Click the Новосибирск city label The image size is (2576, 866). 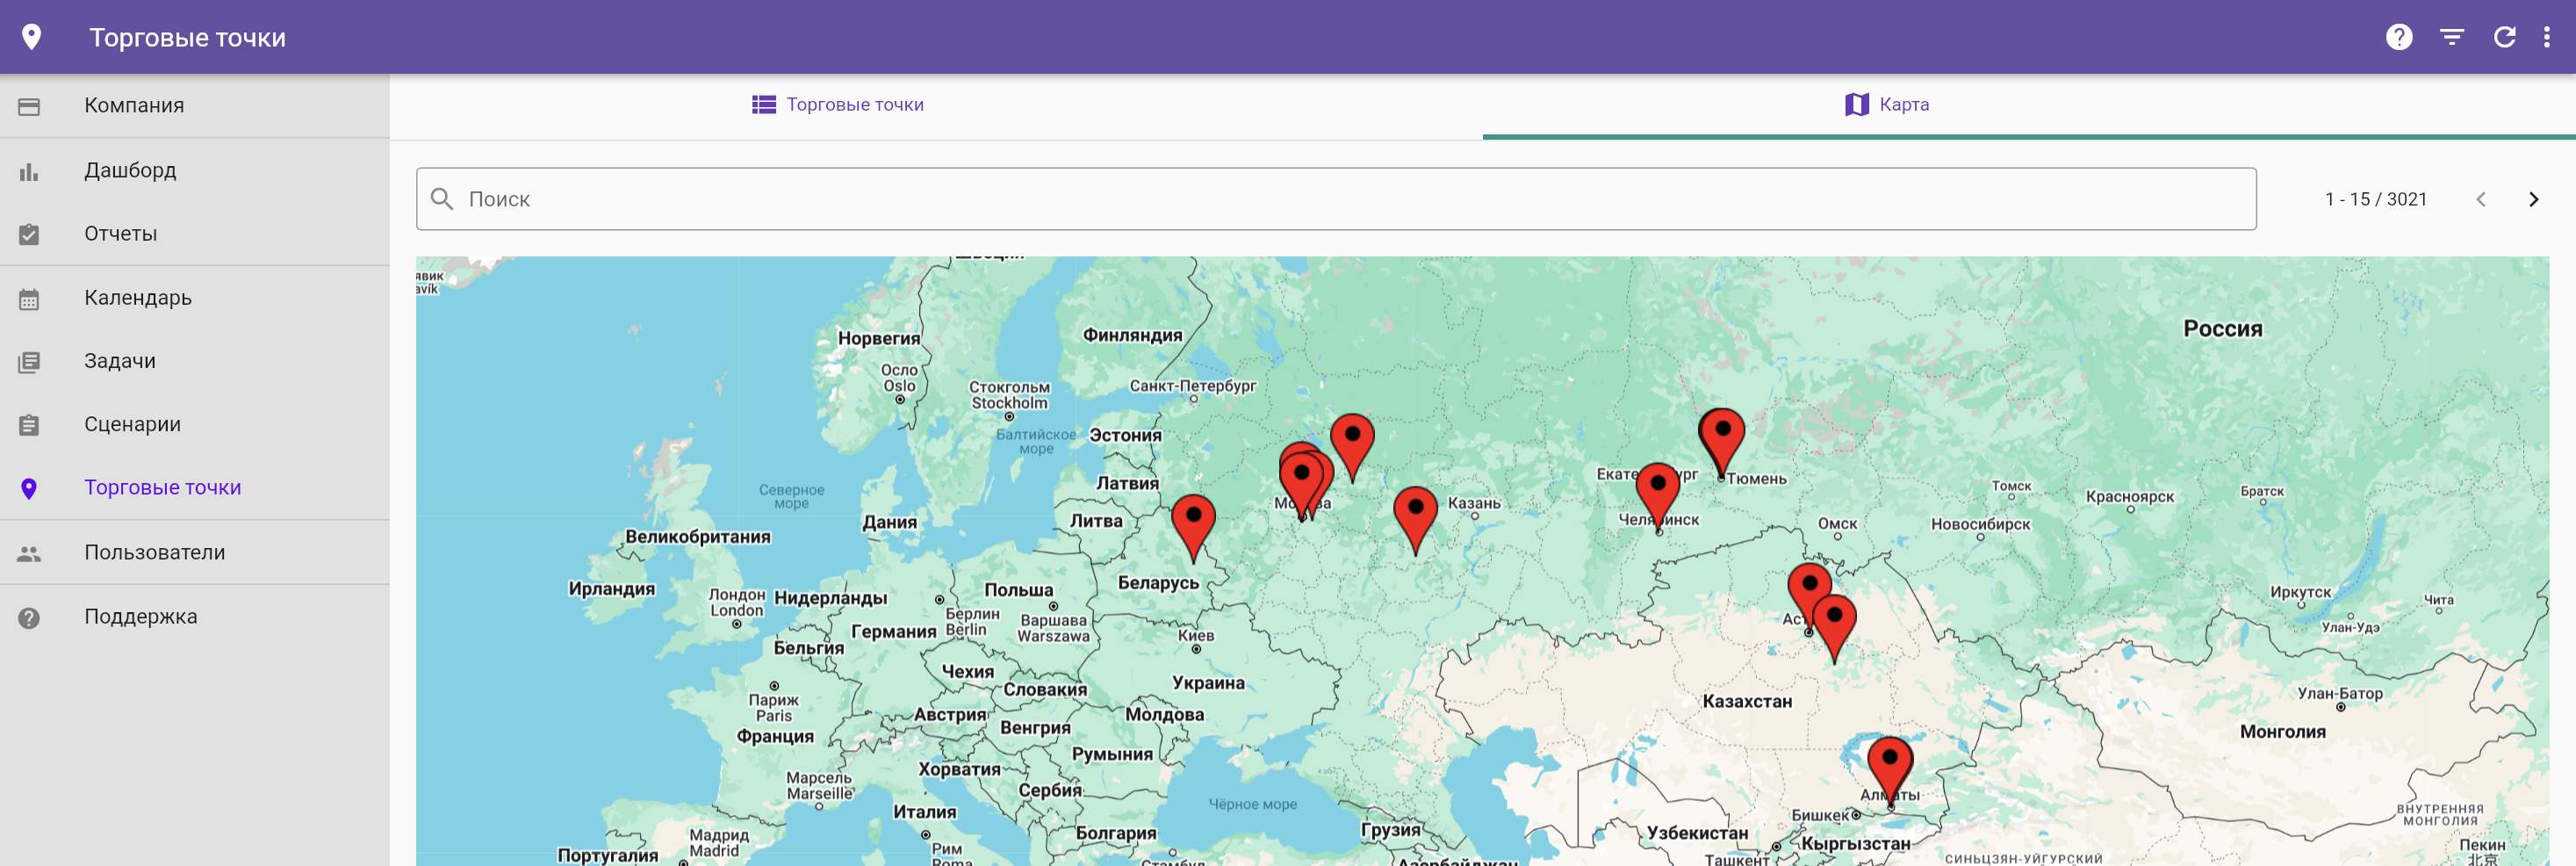(x=1980, y=524)
